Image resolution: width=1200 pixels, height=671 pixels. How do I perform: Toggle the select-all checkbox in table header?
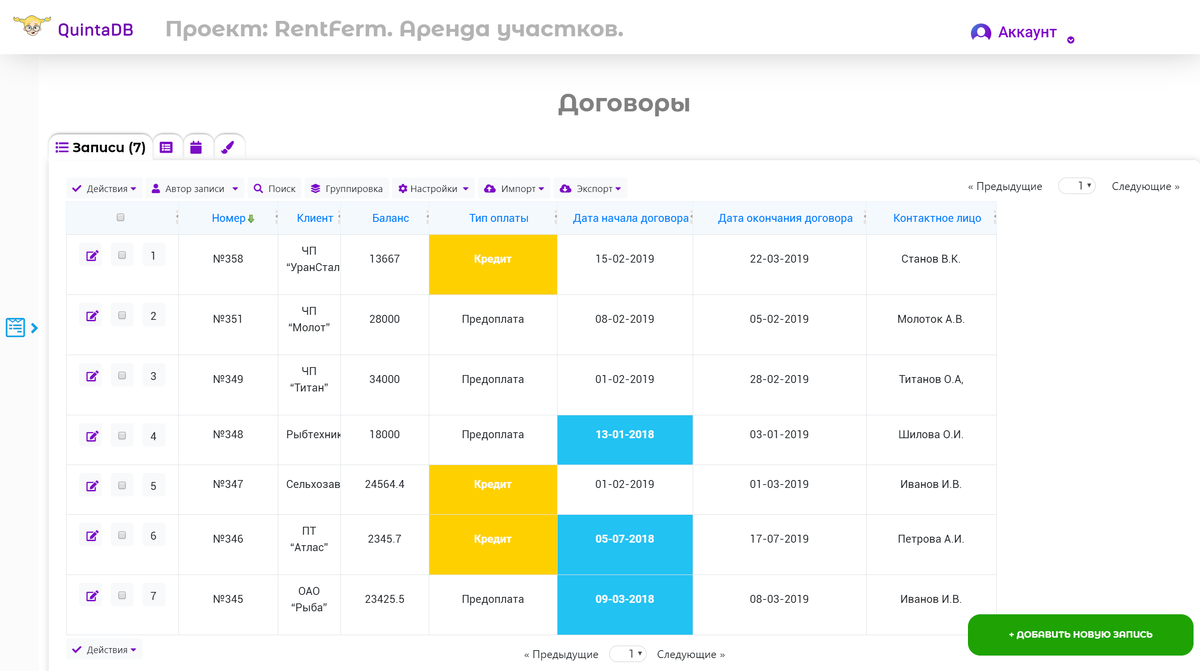coord(121,217)
